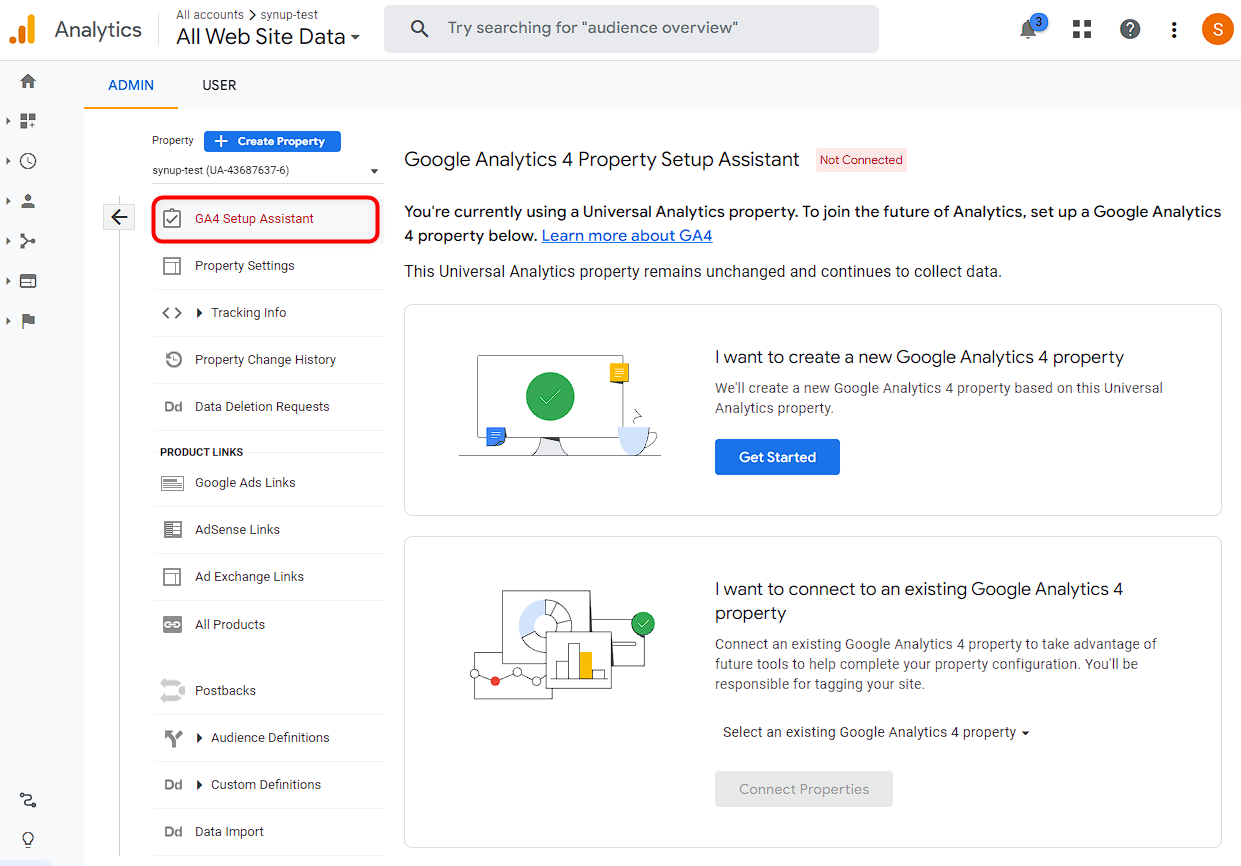Open the synup-test property dropdown

pos(267,171)
